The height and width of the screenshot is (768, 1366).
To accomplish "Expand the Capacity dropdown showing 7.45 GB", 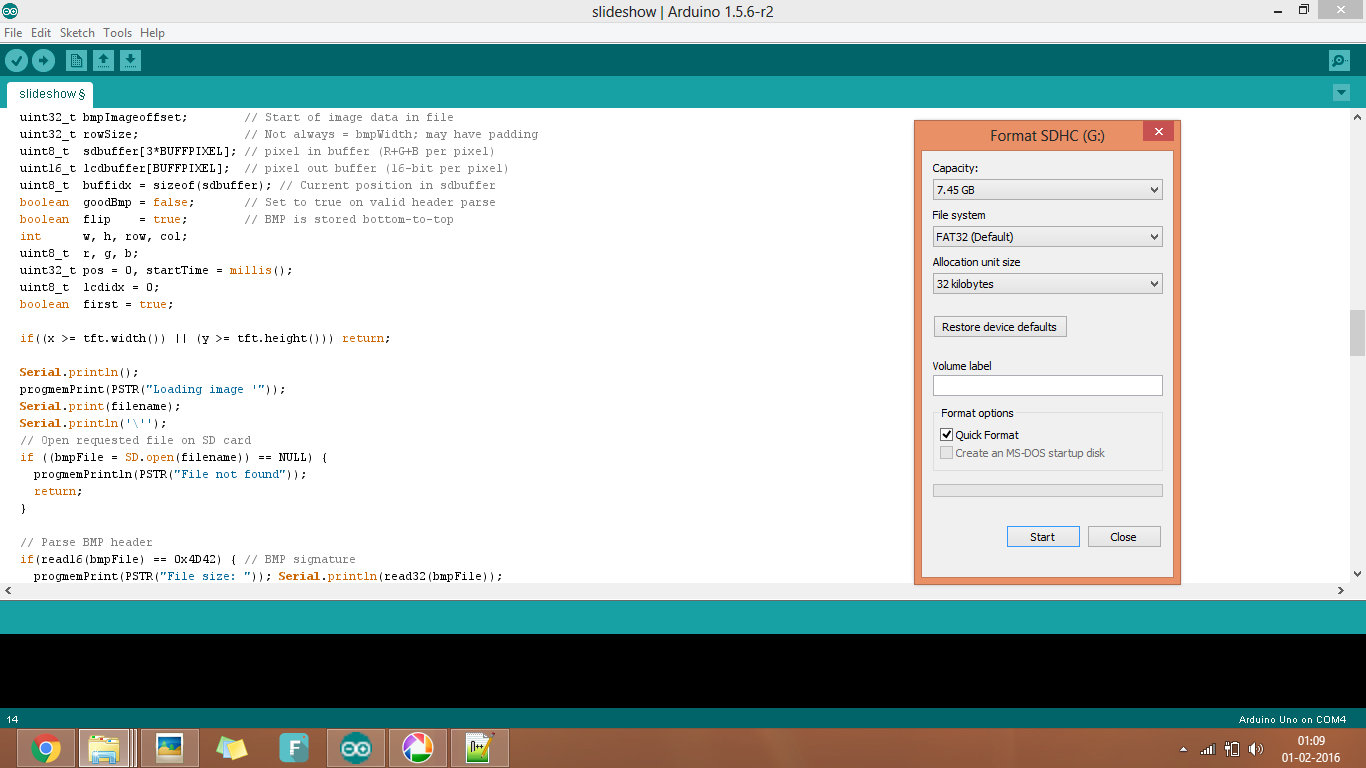I will click(x=1047, y=189).
